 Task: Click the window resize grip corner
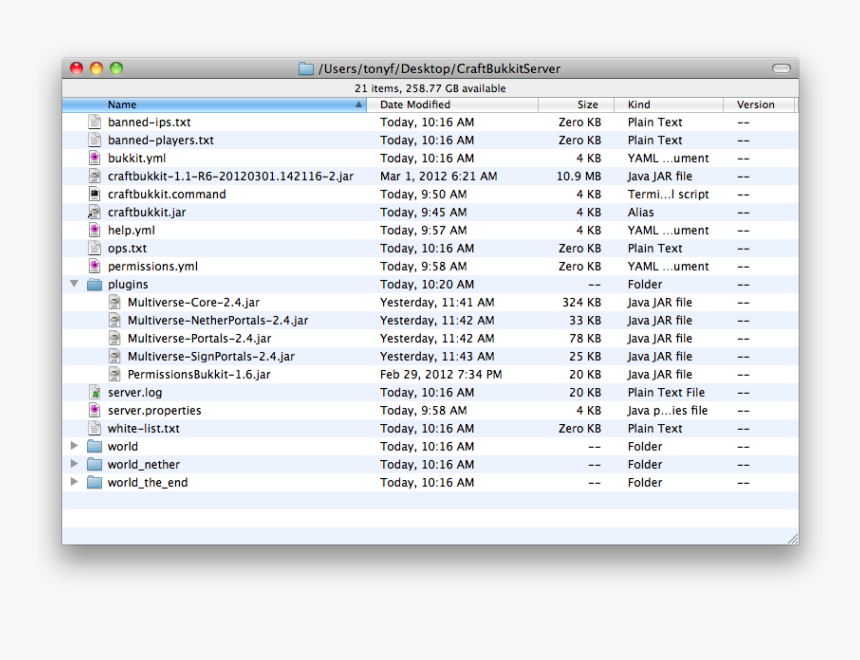(793, 539)
